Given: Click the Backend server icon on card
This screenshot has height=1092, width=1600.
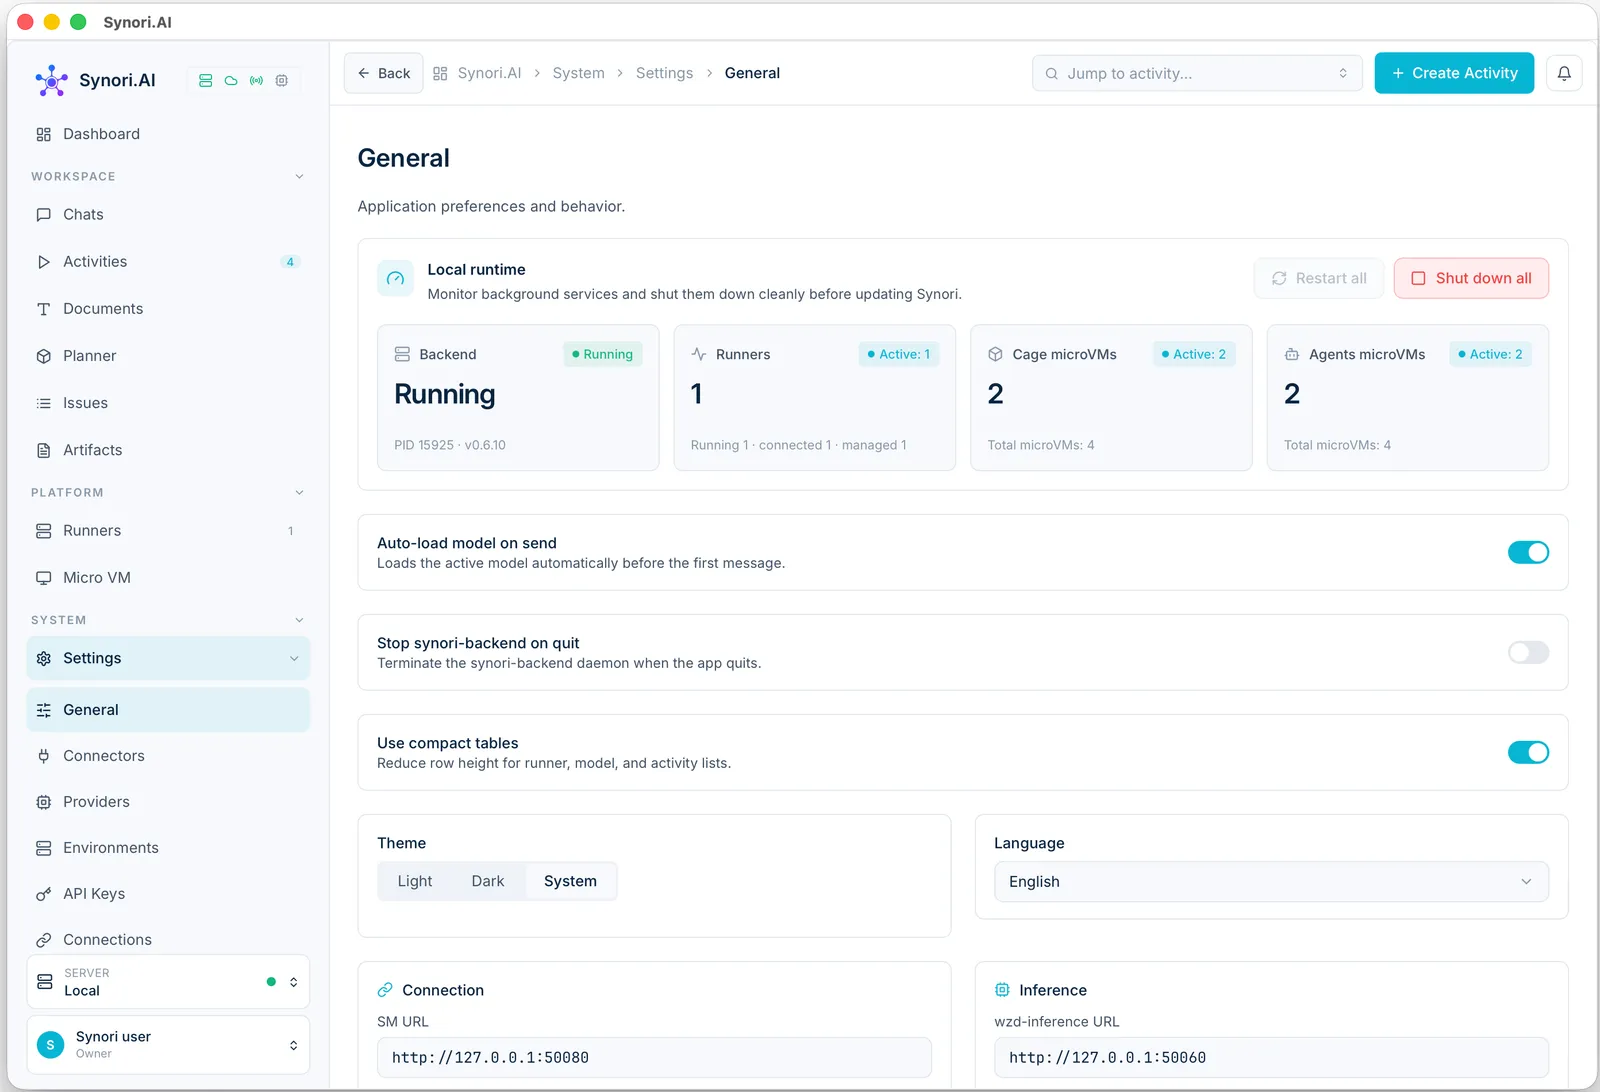Looking at the screenshot, I should tap(402, 354).
